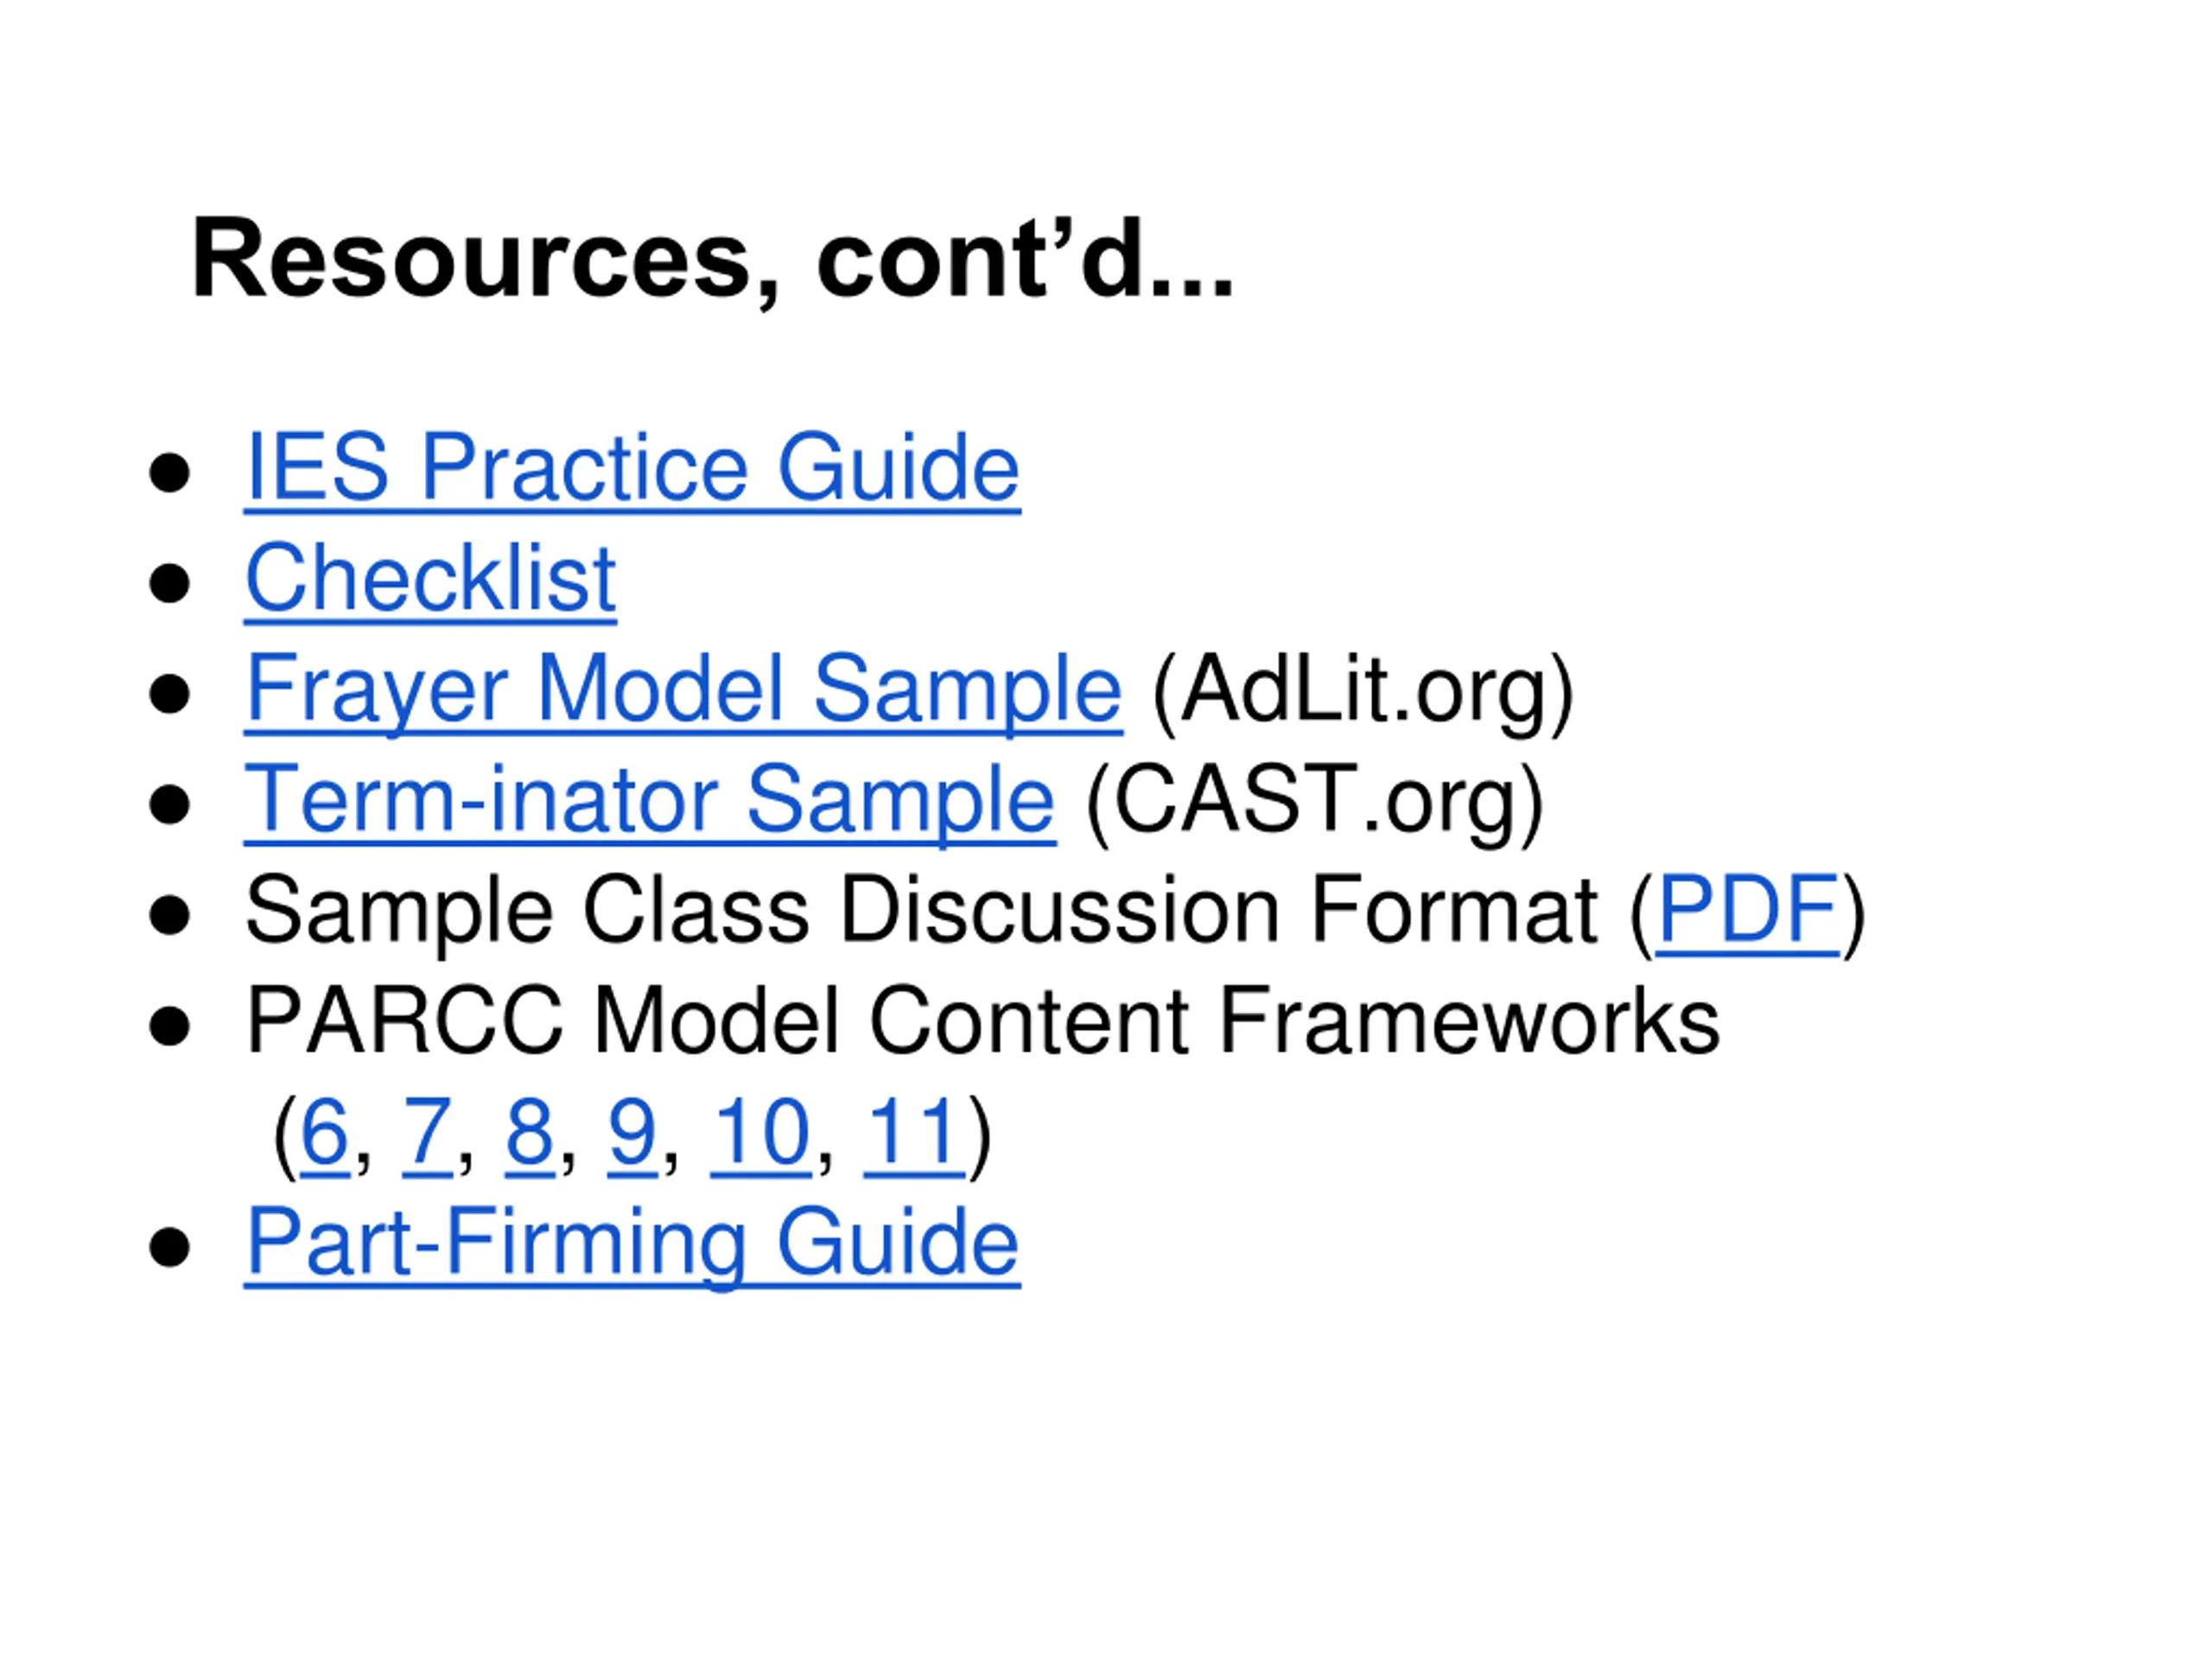Open the Checklist link

(430, 579)
